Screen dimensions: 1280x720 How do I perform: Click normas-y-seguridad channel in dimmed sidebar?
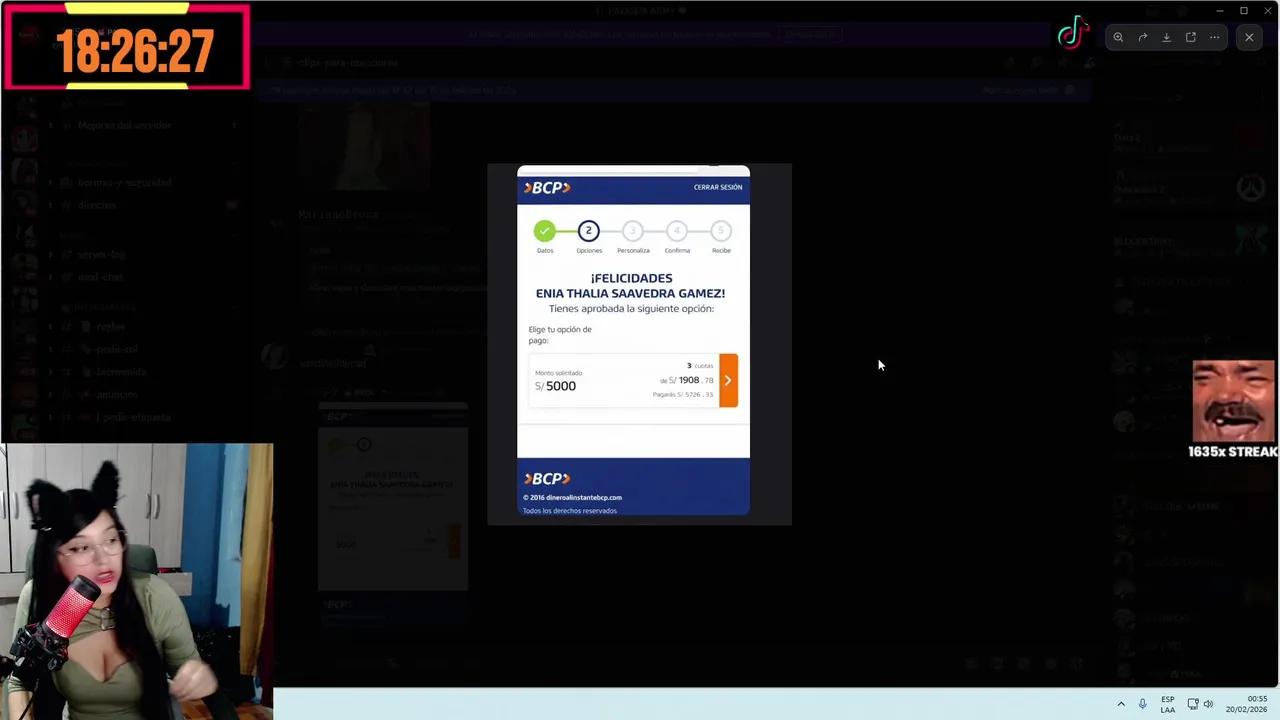[125, 183]
